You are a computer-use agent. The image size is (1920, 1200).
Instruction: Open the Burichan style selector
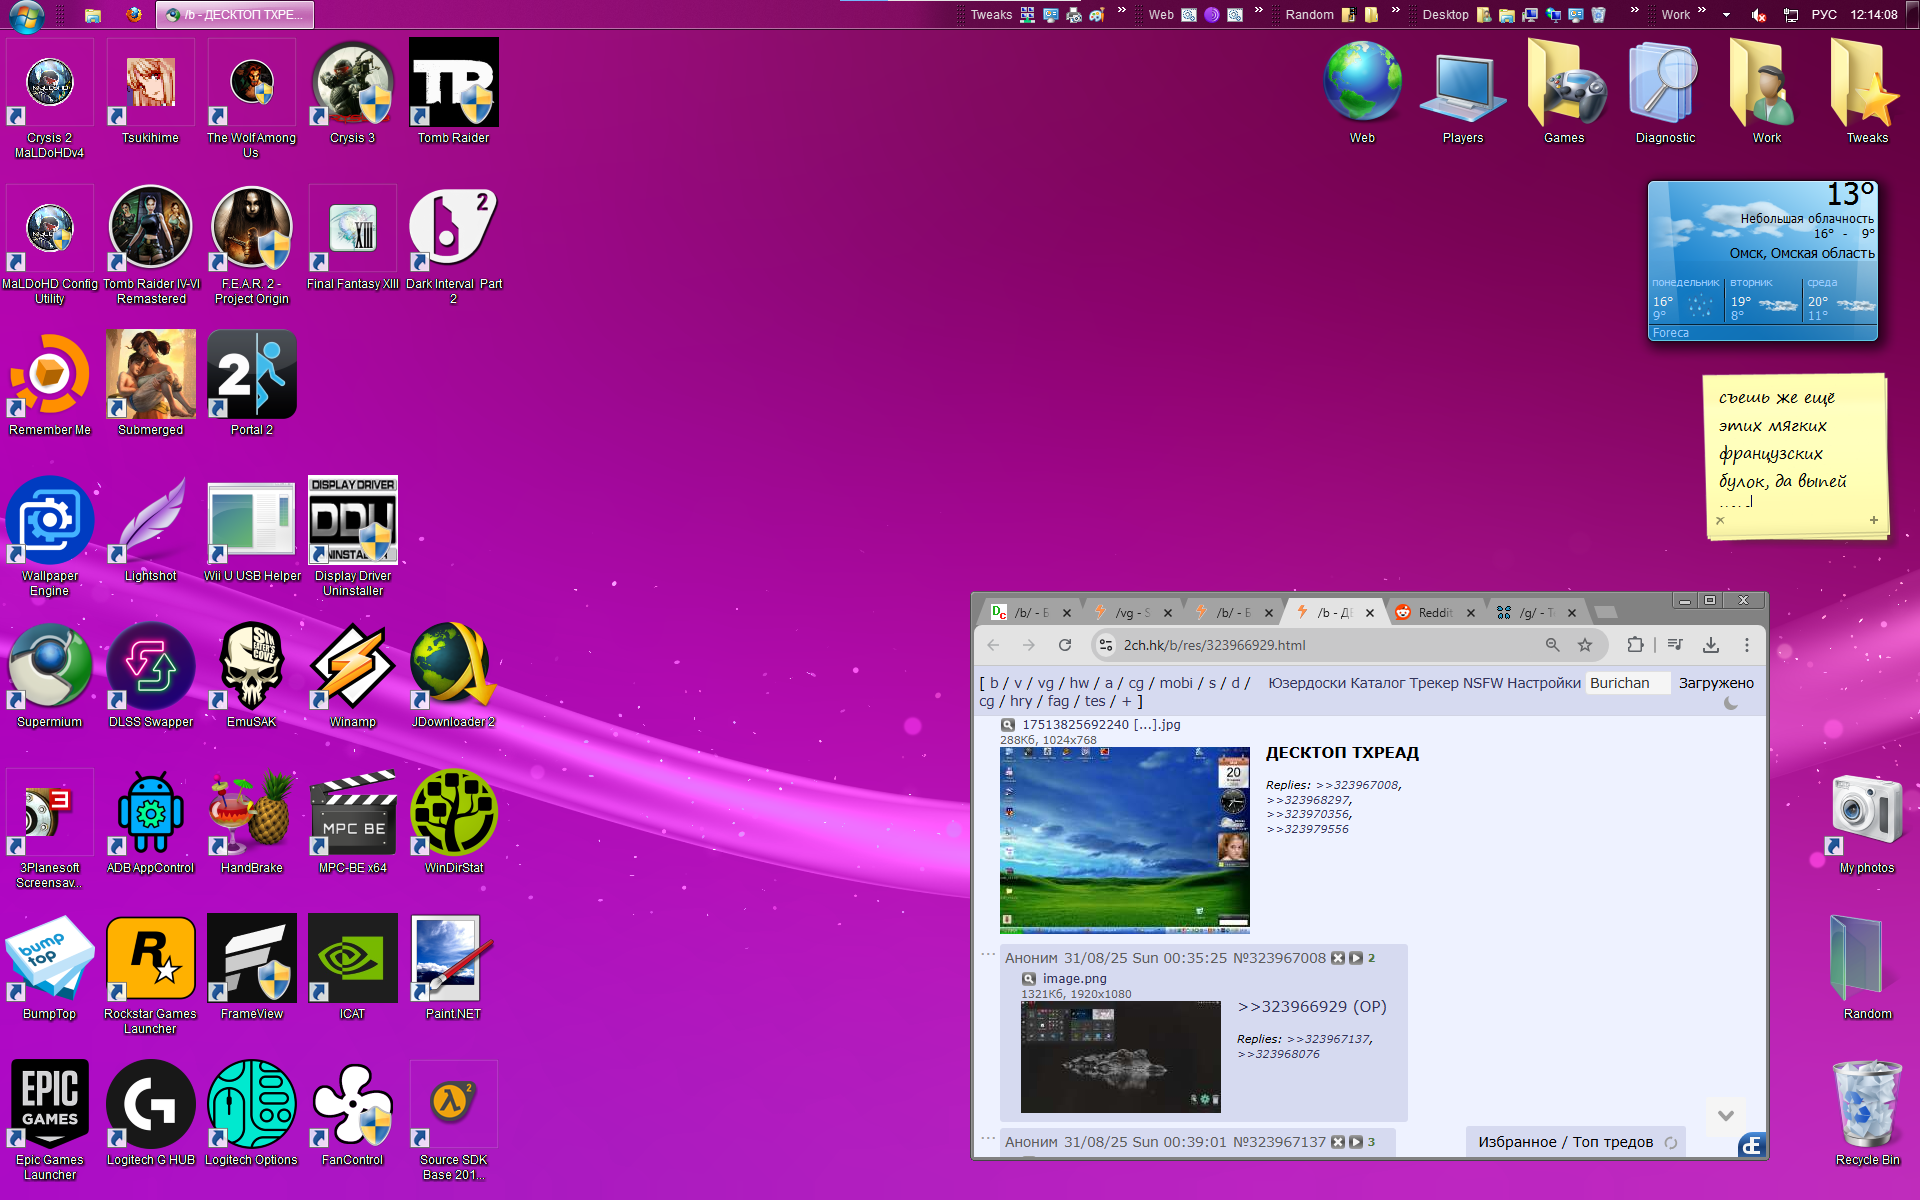coord(1628,683)
